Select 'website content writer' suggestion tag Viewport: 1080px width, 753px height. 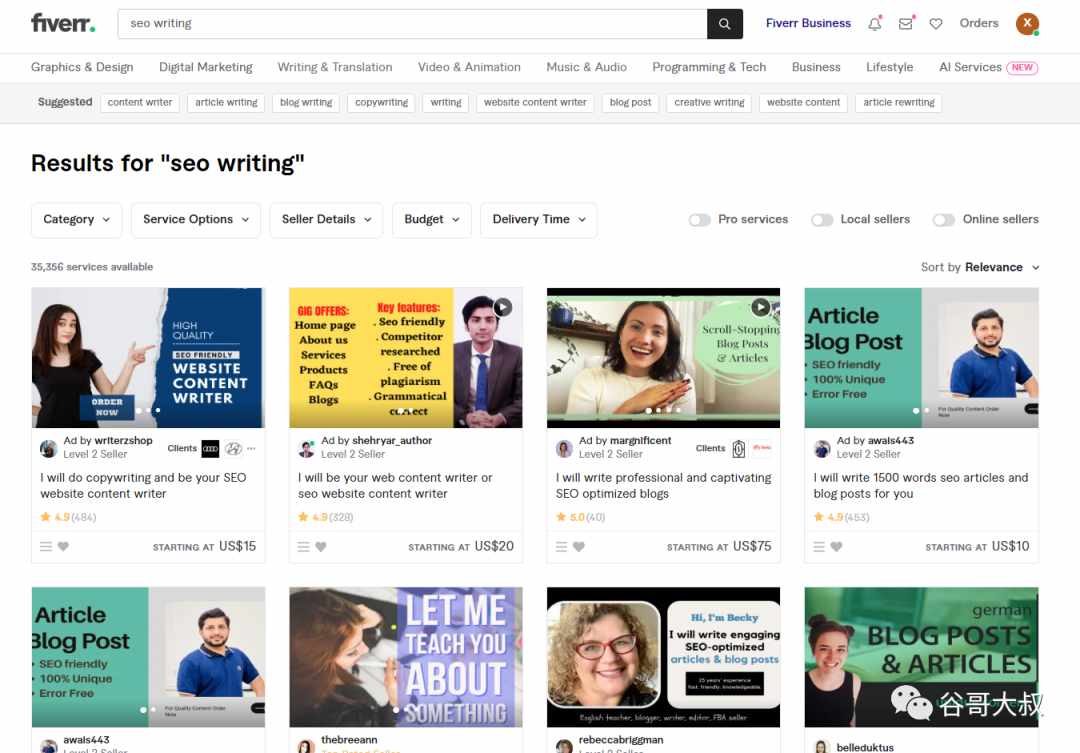coord(535,103)
